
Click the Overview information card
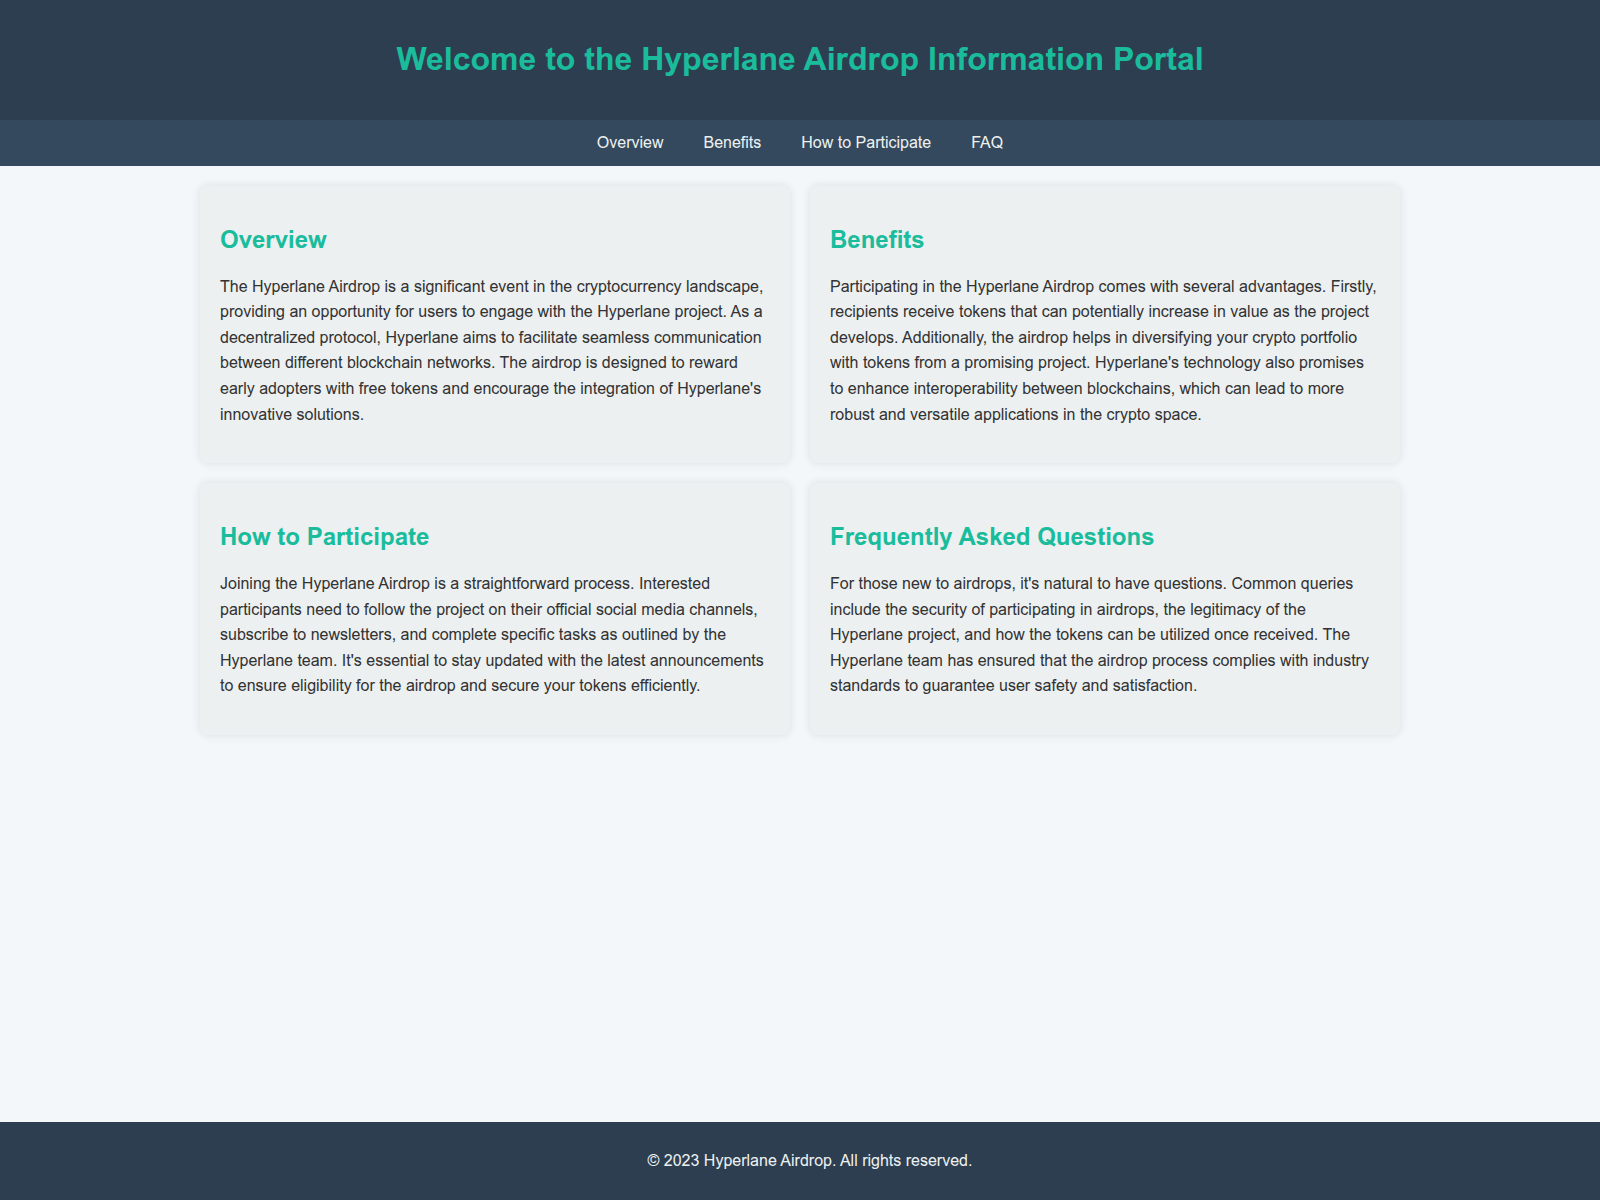495,440
